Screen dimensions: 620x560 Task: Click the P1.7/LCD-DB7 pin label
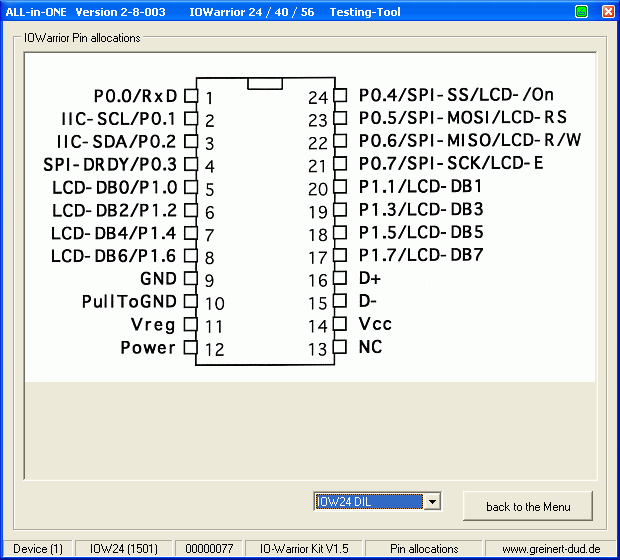[421, 255]
